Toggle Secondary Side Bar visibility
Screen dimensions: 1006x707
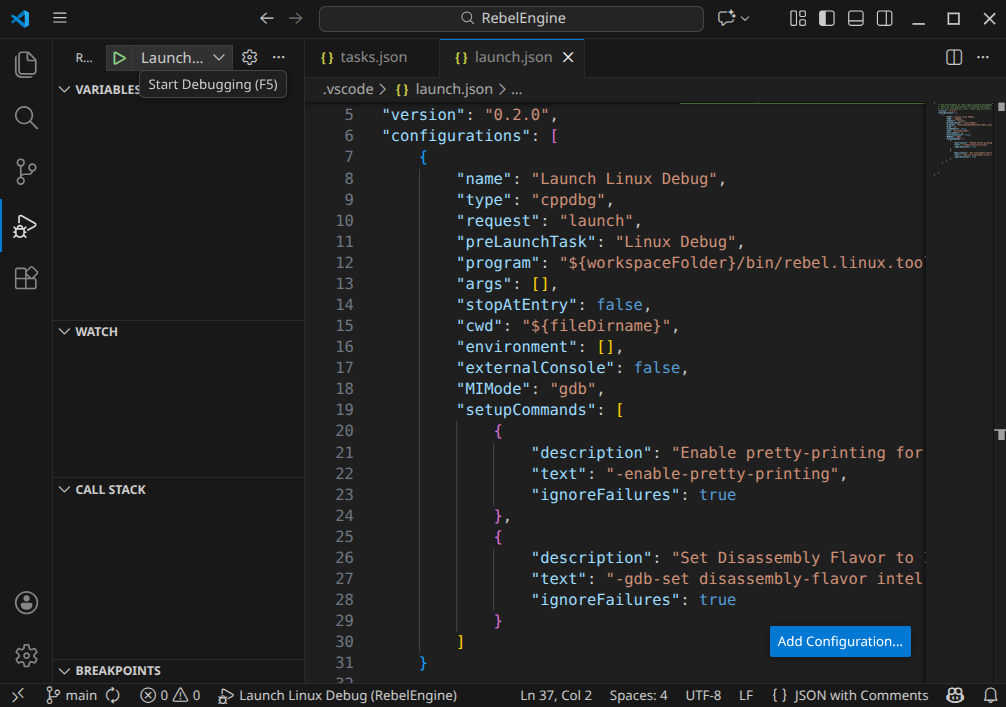885,19
